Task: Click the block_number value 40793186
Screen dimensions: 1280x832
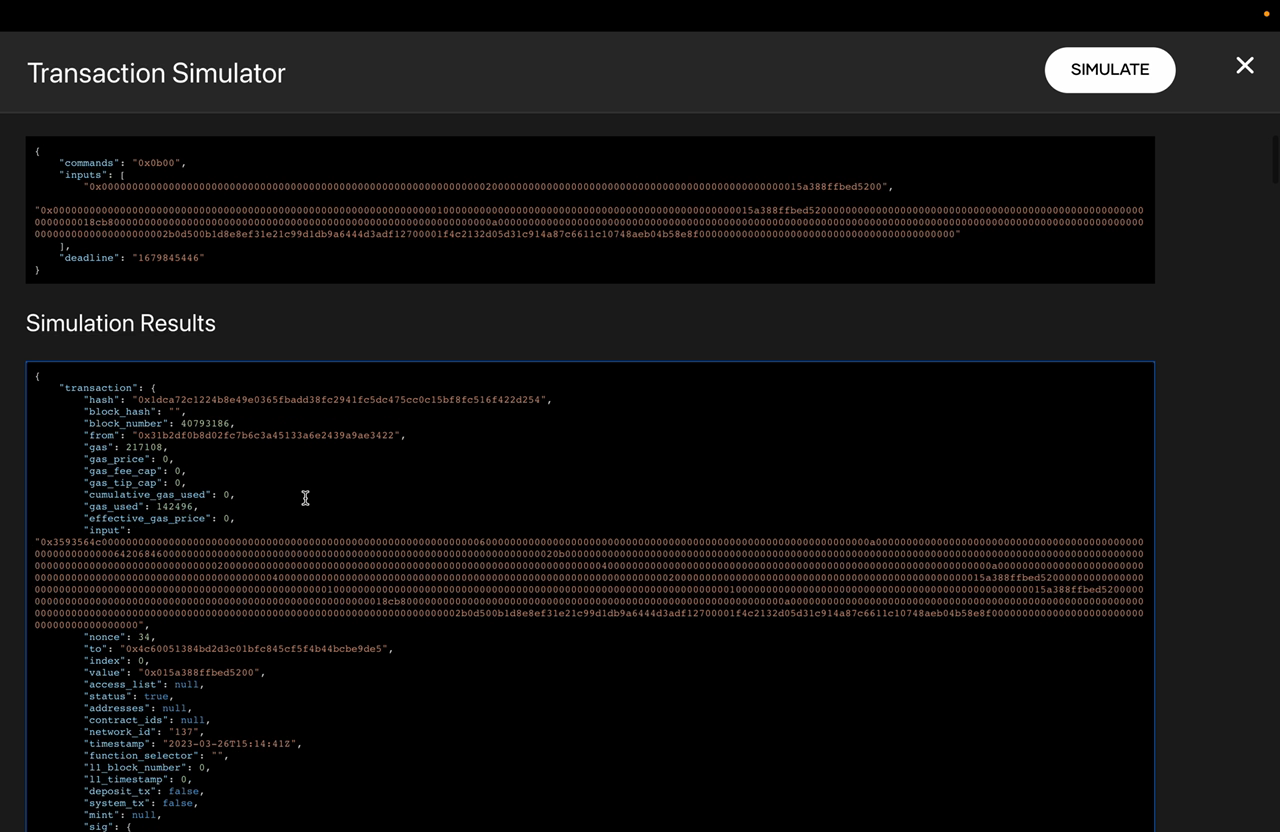Action: (204, 424)
